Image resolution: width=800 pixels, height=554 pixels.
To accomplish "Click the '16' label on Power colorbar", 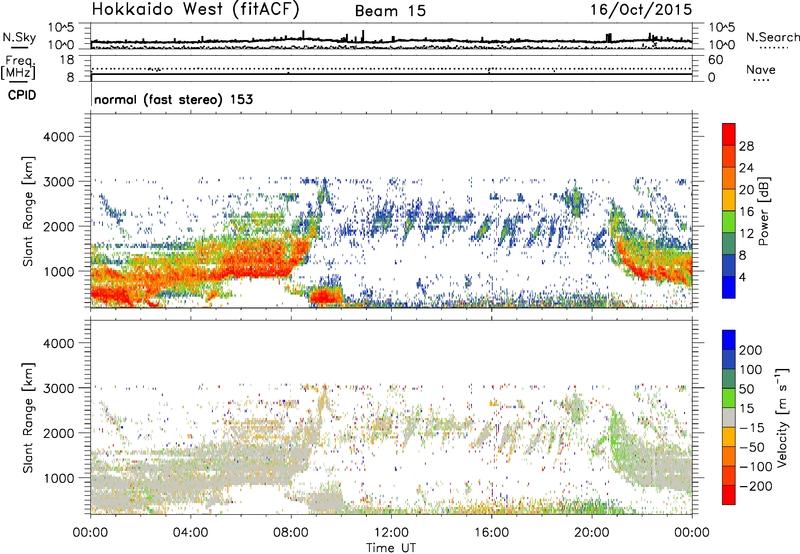I will (746, 212).
